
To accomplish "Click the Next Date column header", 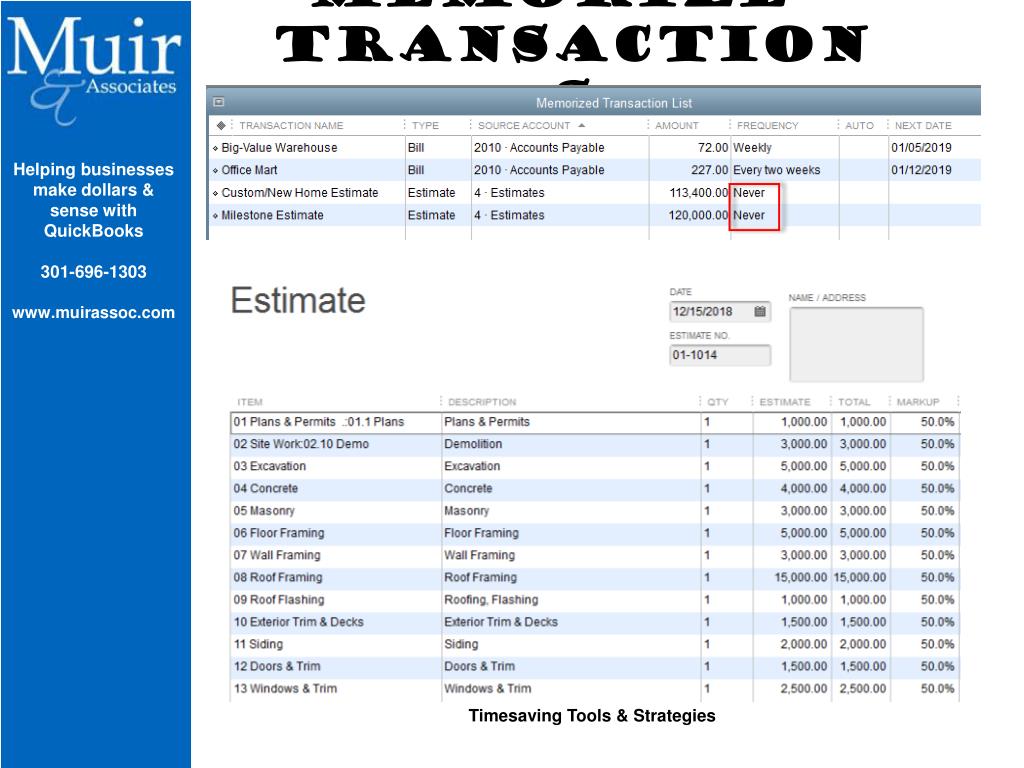I will tap(923, 125).
